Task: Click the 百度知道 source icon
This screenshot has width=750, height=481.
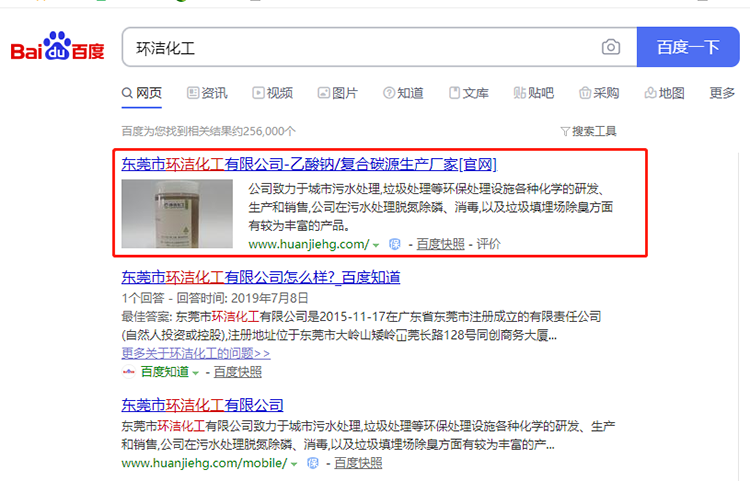Action: pyautogui.click(x=128, y=372)
